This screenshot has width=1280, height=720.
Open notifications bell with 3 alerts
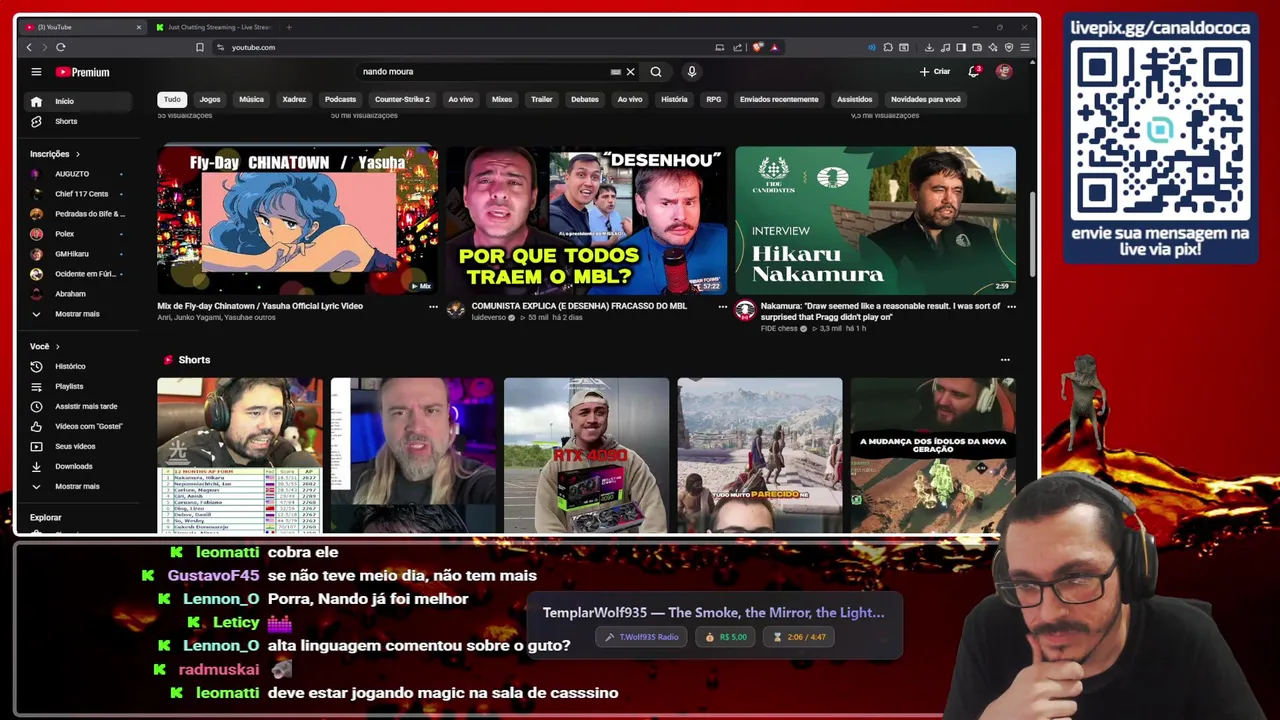(974, 72)
